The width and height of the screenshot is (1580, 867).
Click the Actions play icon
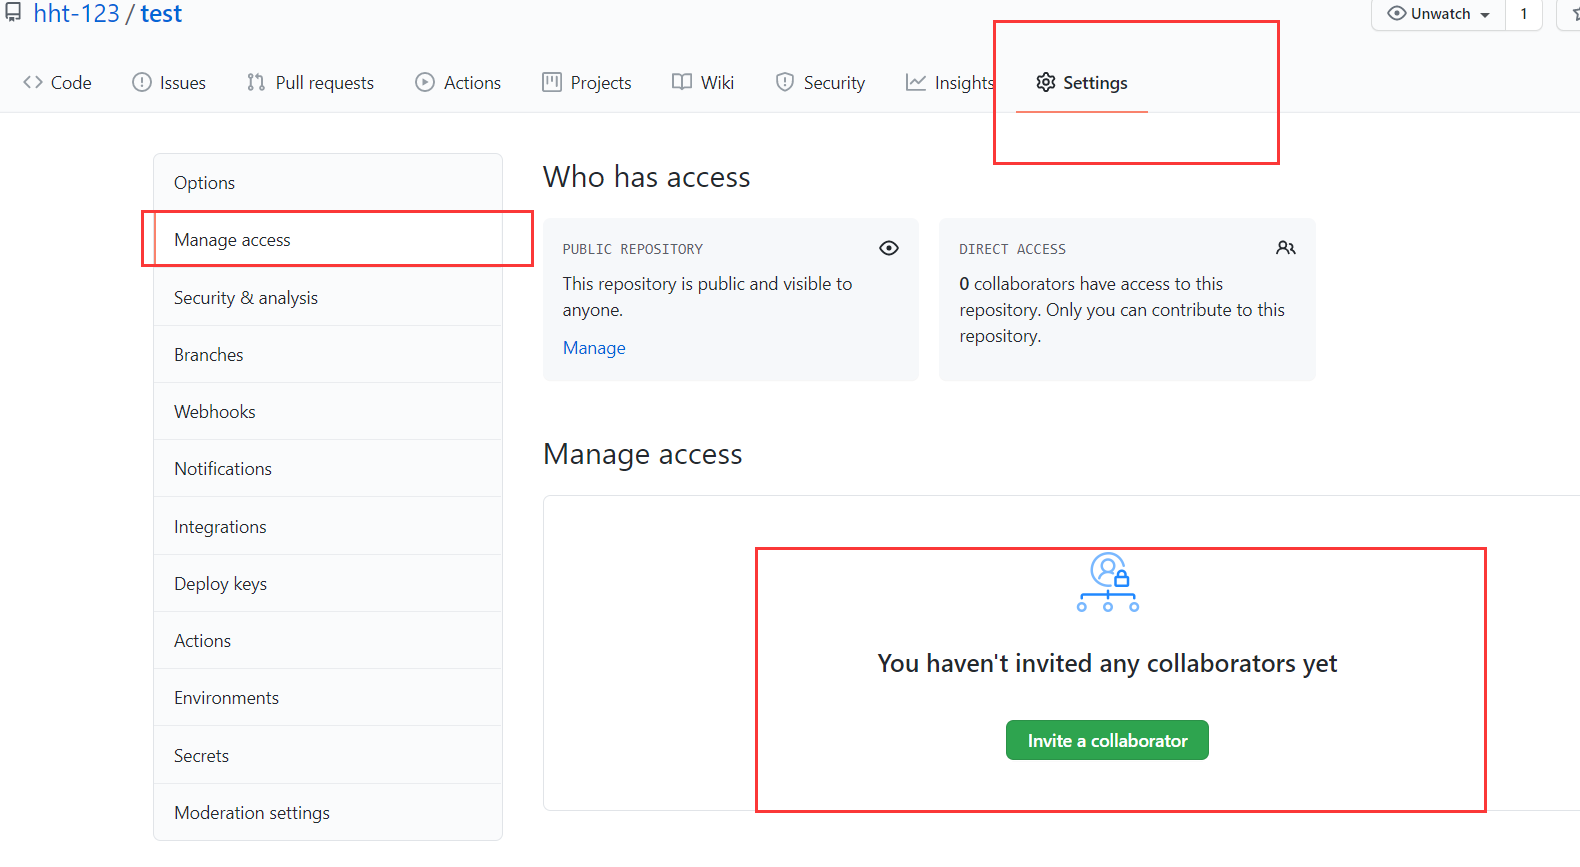pos(425,82)
